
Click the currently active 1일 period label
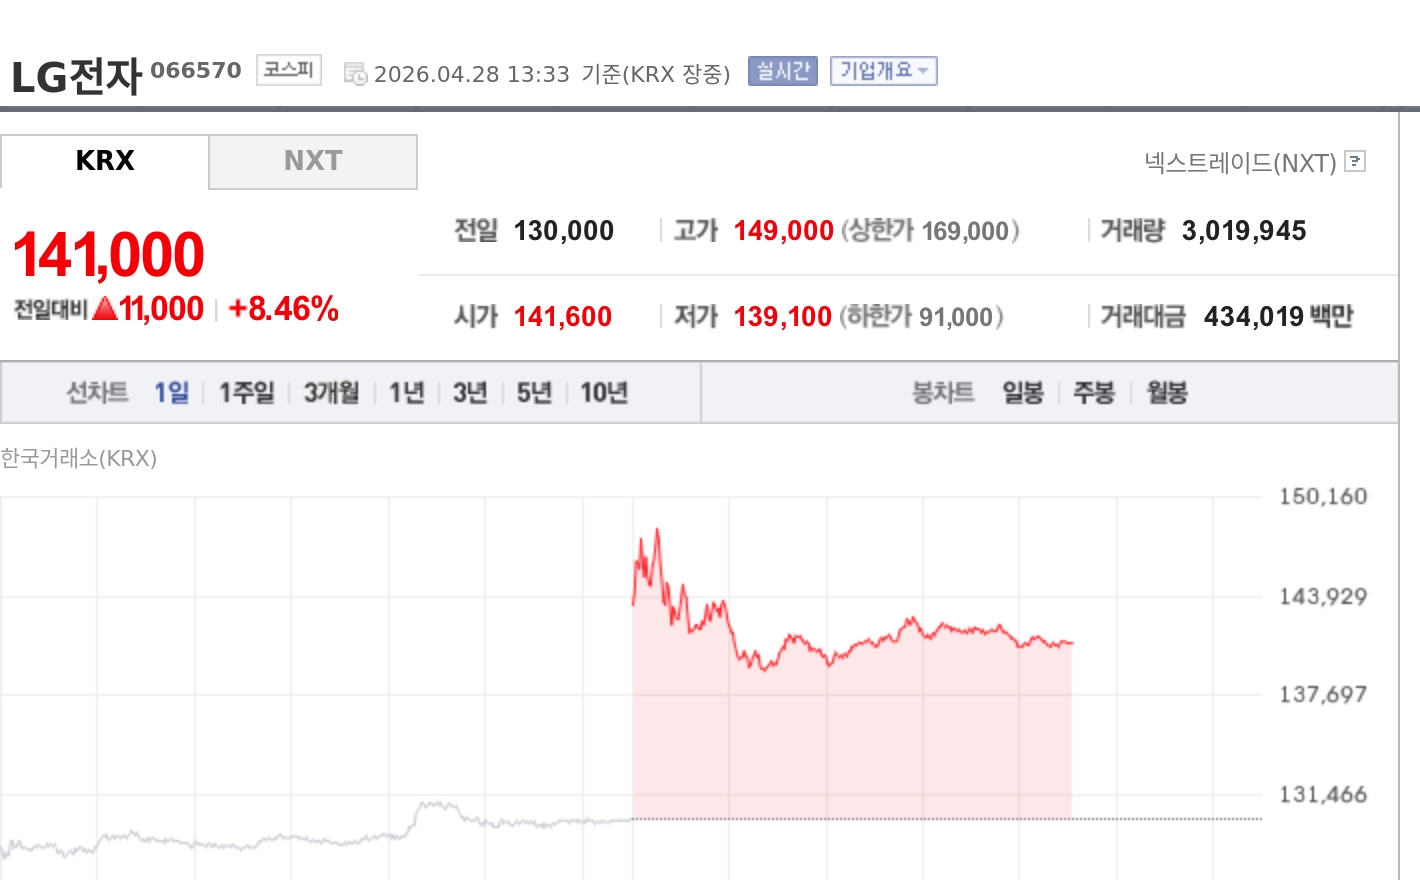[172, 393]
